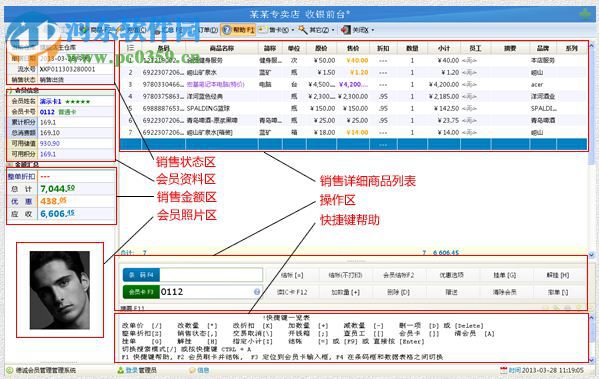The width and height of the screenshot is (599, 379).
Task: Click the 条码 column header
Action: [164, 49]
